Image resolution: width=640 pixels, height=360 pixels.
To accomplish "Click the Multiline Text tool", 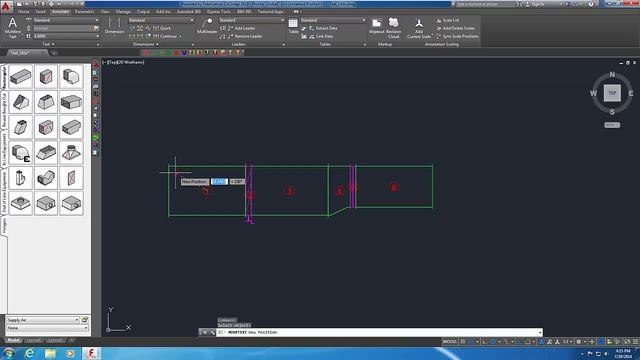I will [x=13, y=28].
